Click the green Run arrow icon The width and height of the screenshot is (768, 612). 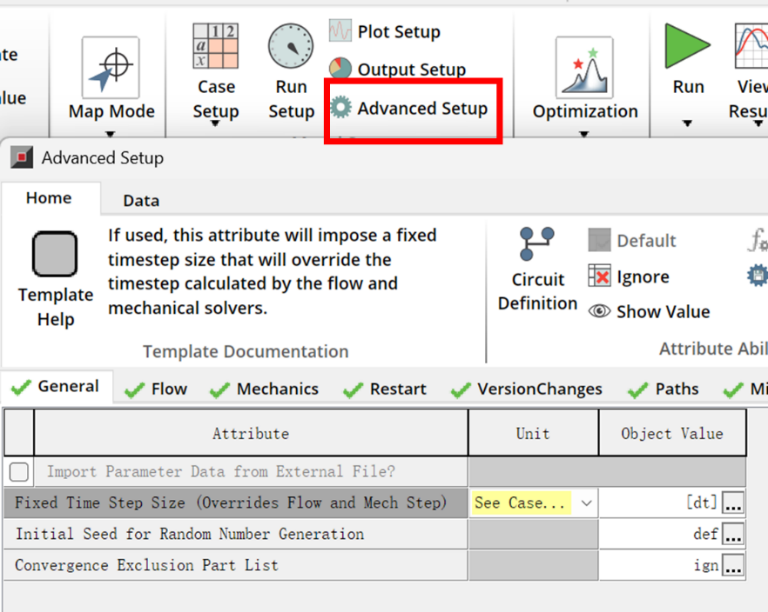pos(687,47)
